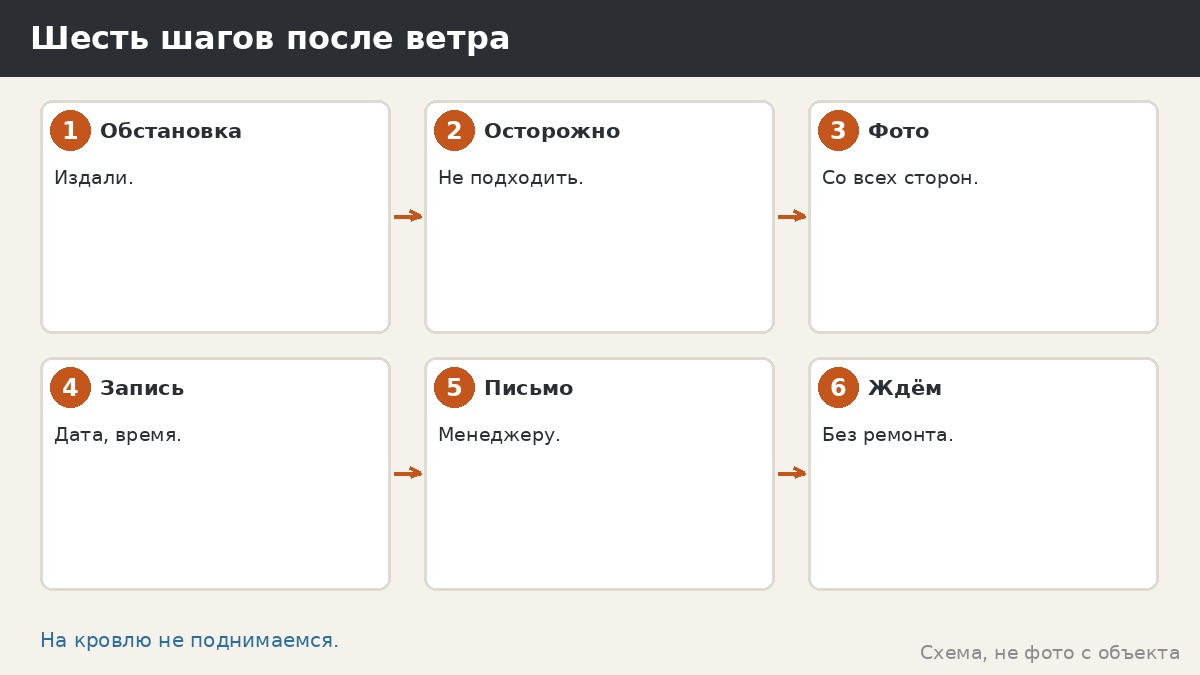Click the title "Шесть шагов после ветра"
Screen dimensions: 1200x675
(270, 39)
